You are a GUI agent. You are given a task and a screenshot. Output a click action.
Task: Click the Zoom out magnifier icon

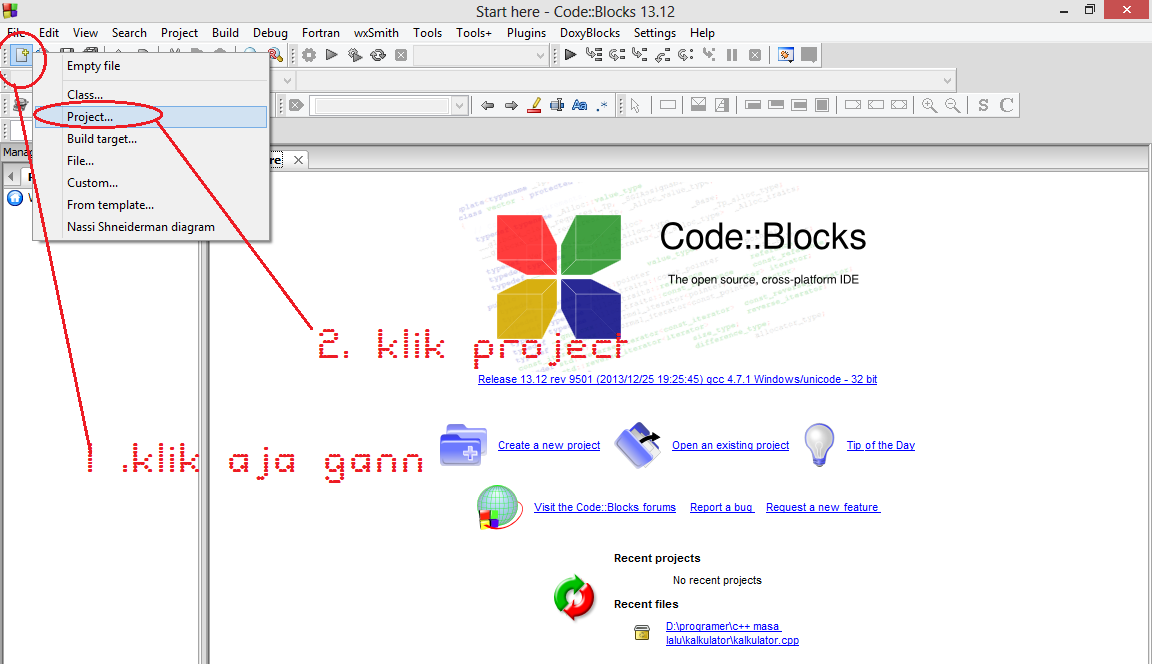tap(953, 106)
